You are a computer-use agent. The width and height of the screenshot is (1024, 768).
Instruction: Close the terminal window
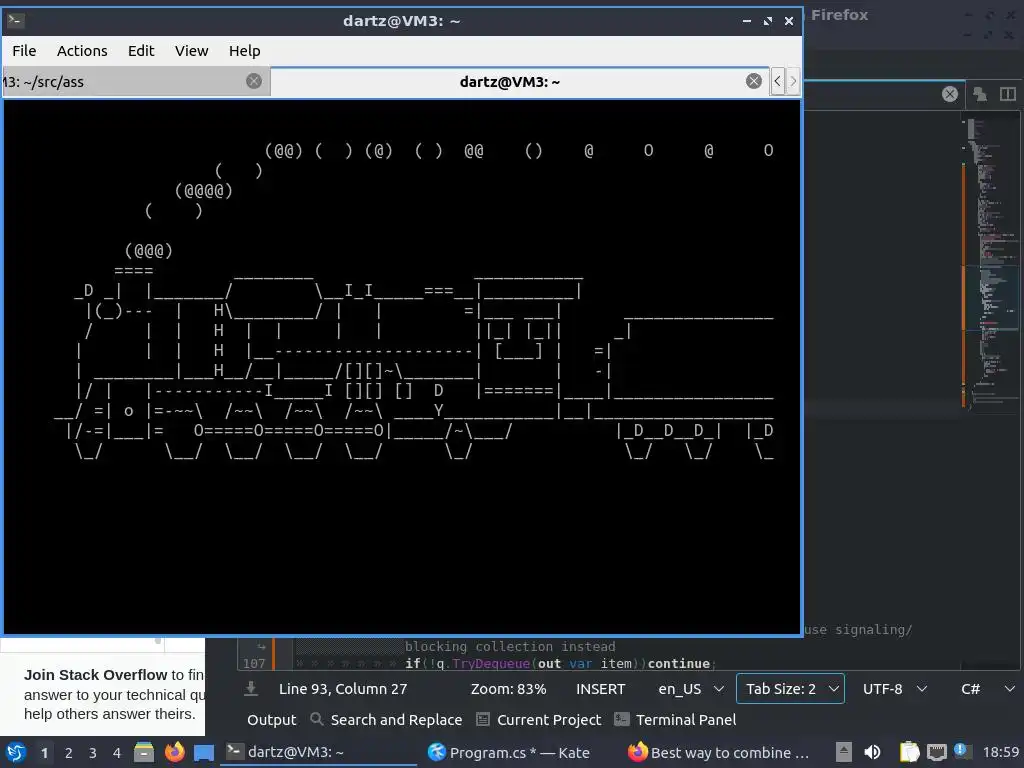[x=789, y=21]
